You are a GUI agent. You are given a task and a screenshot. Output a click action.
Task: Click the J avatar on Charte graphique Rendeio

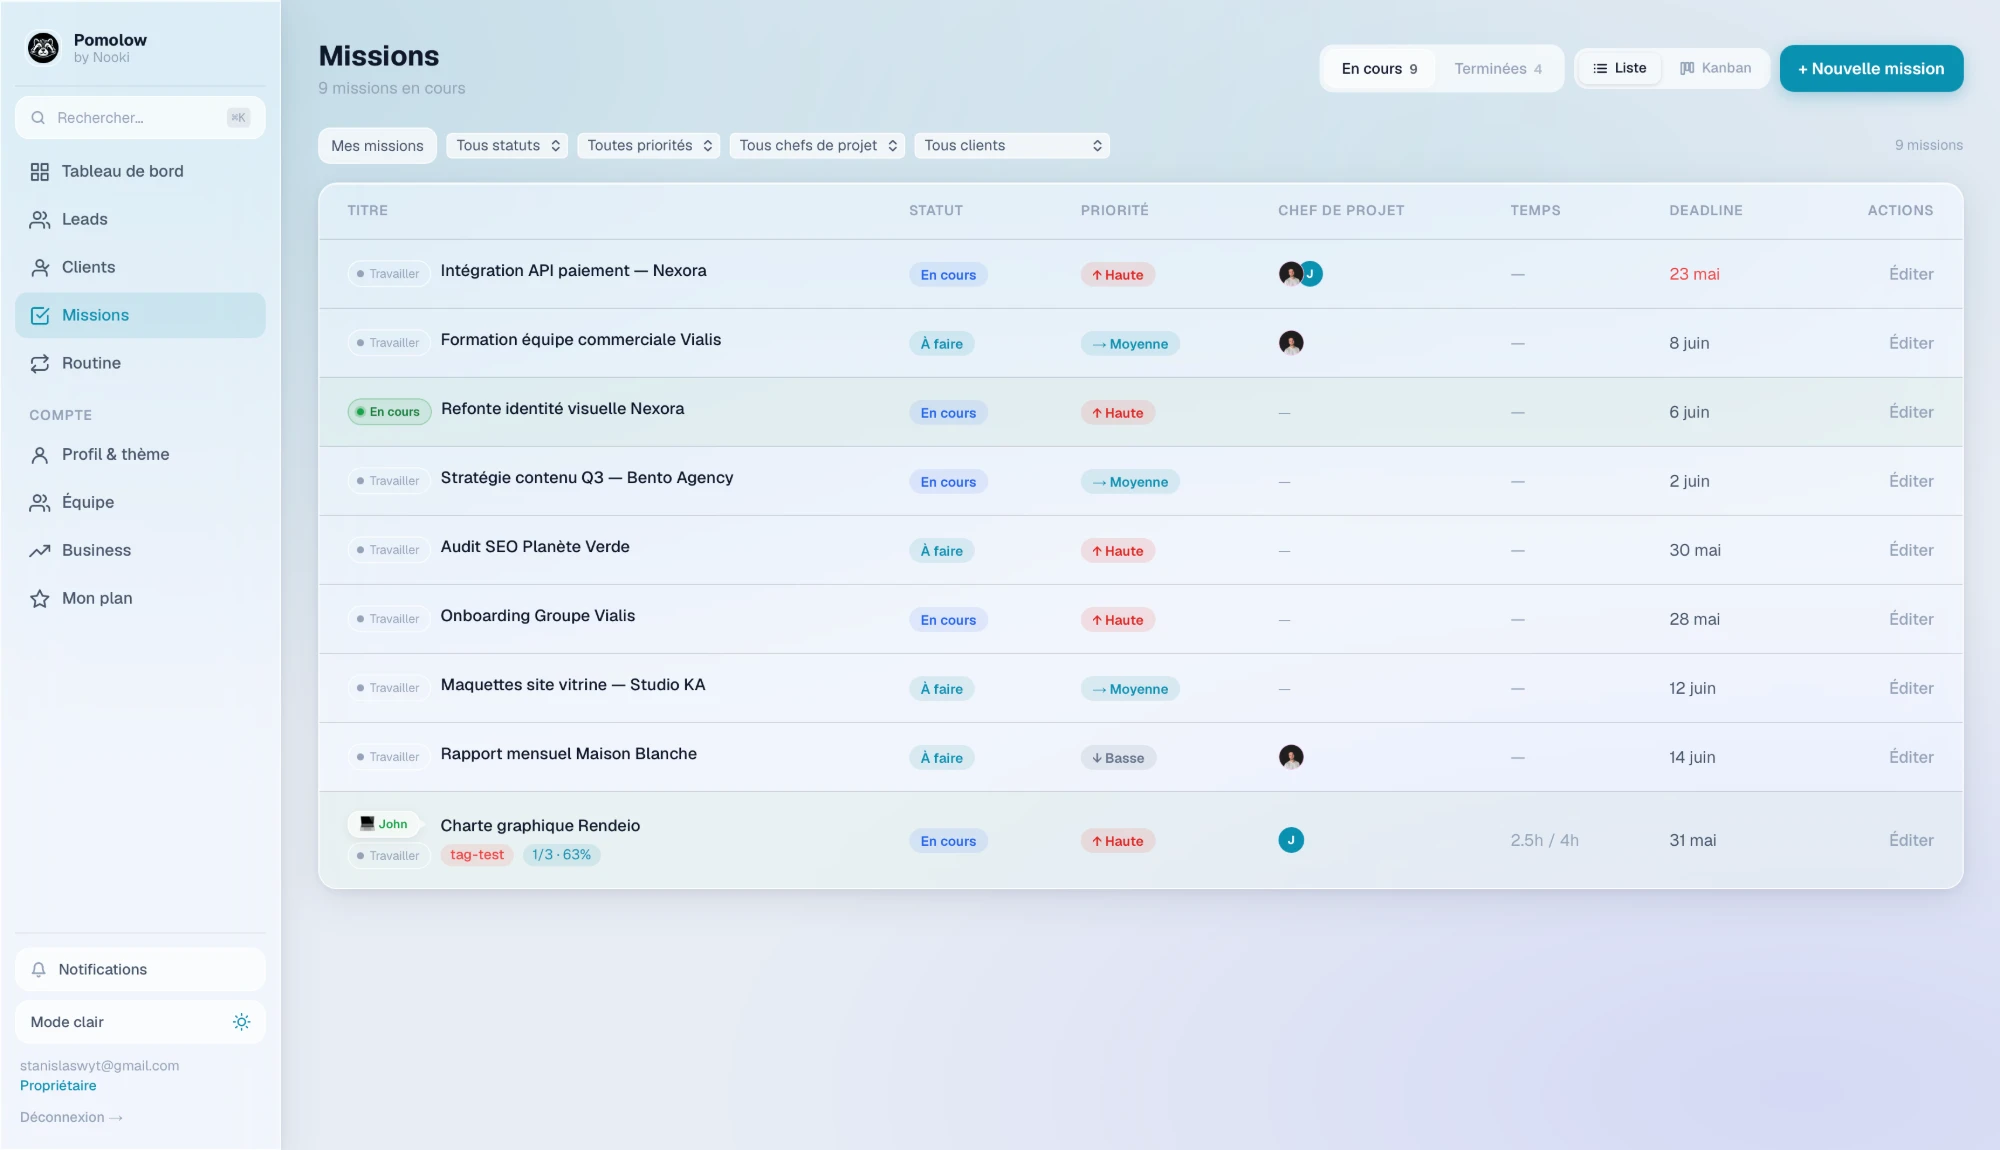[1291, 841]
